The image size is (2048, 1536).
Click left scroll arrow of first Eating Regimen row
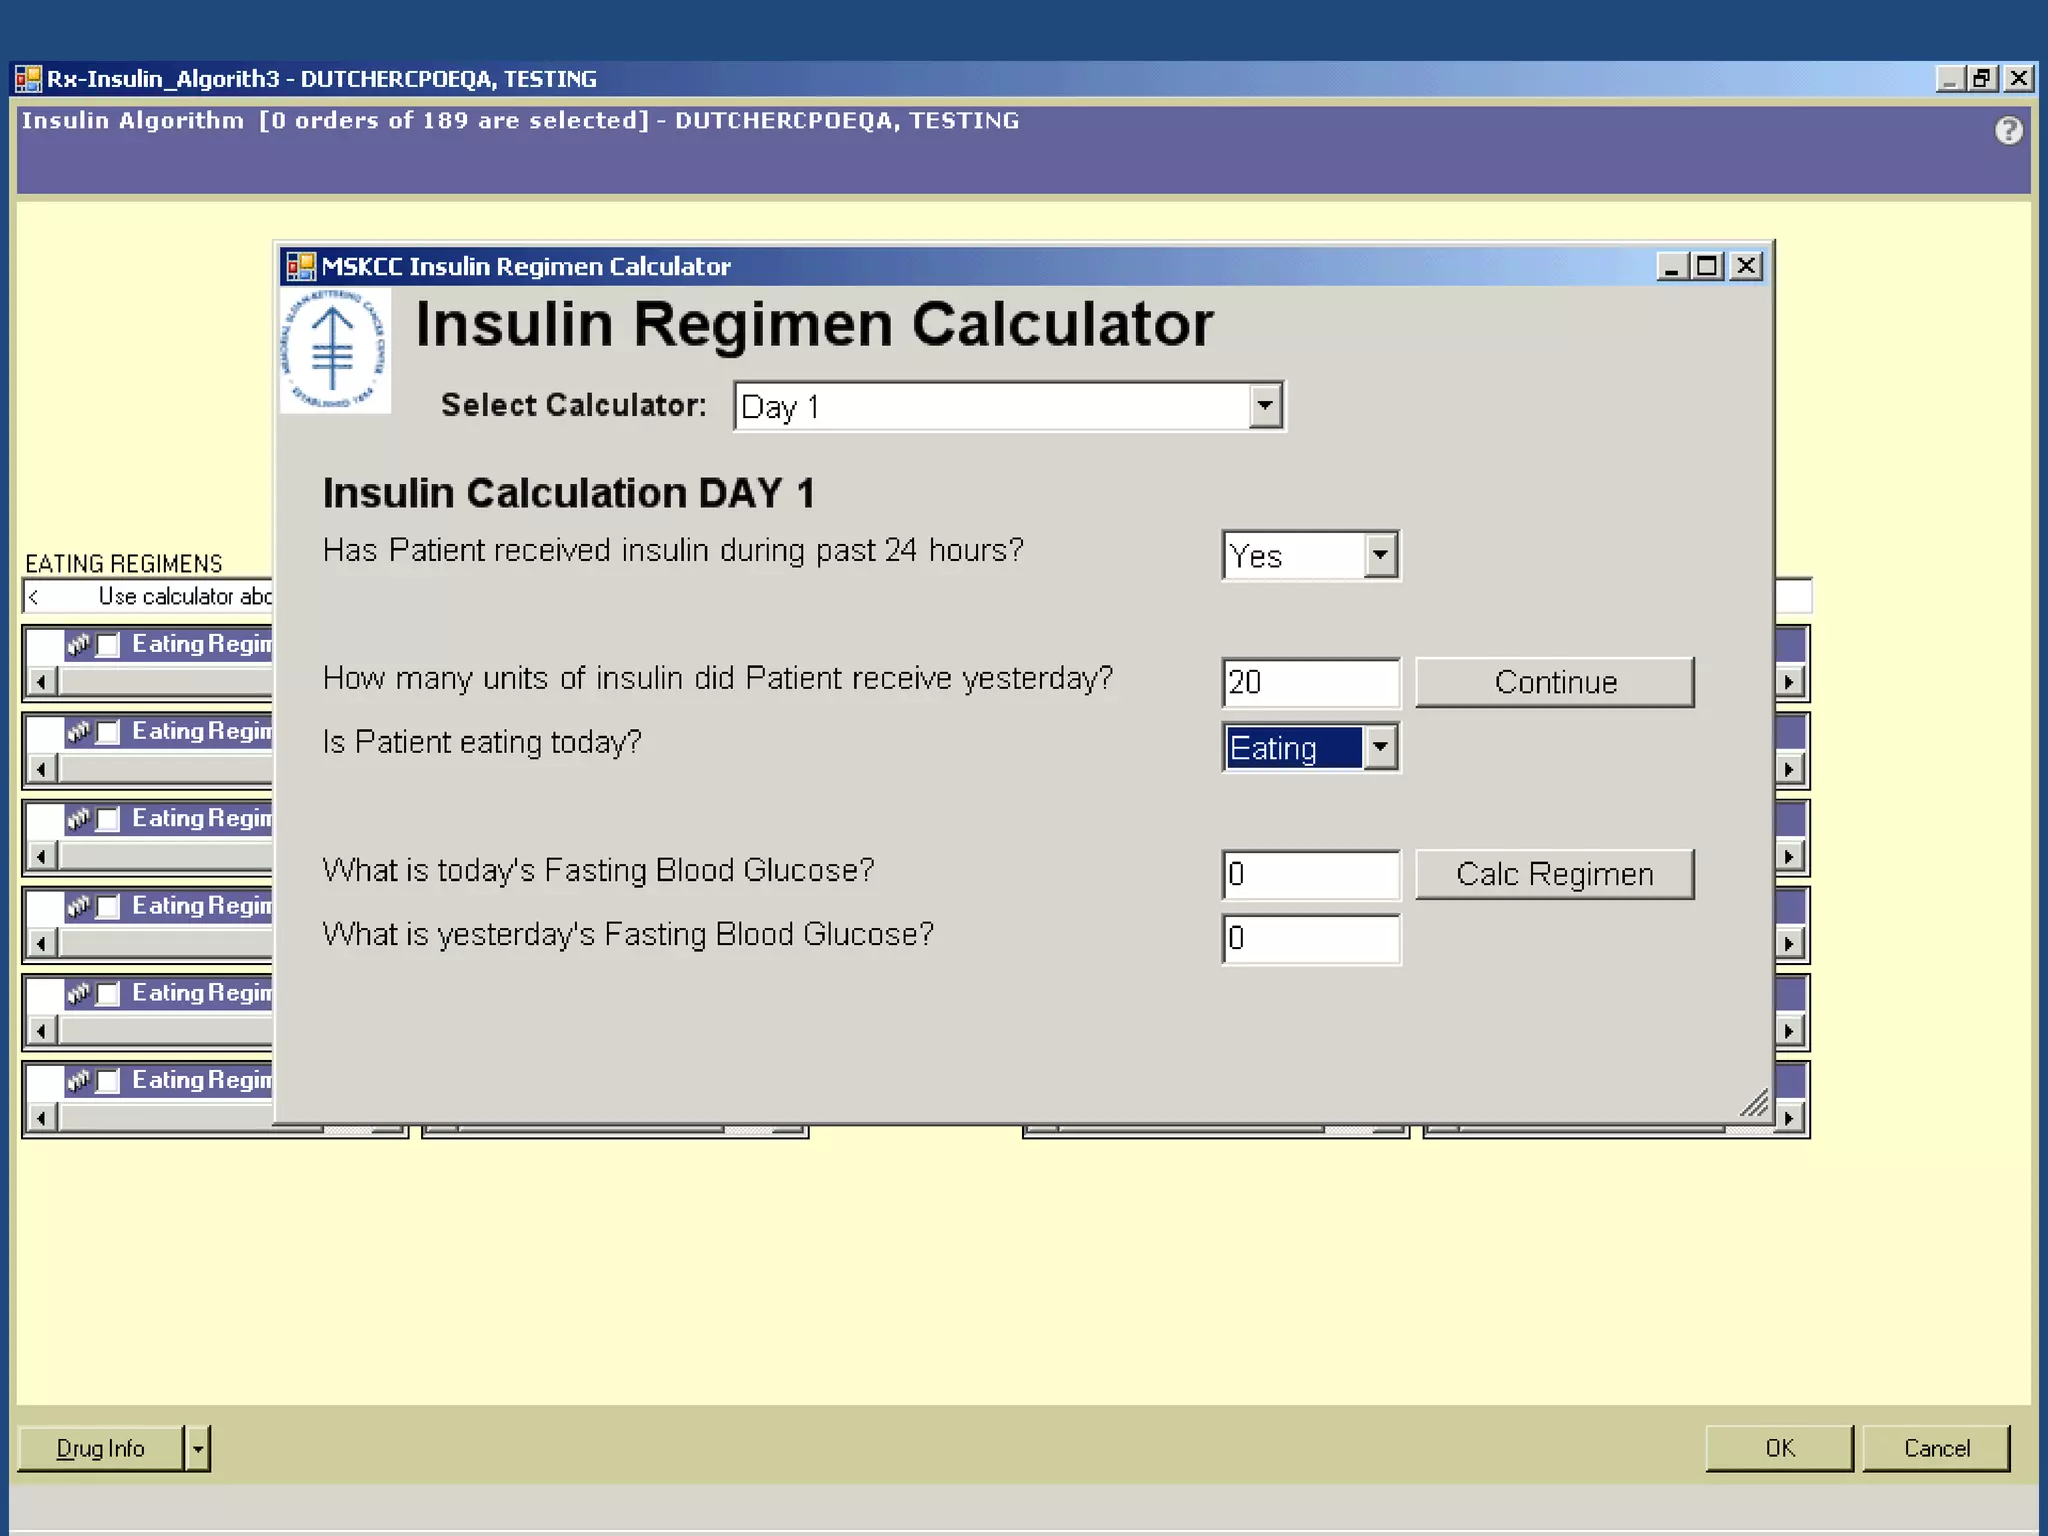(41, 682)
